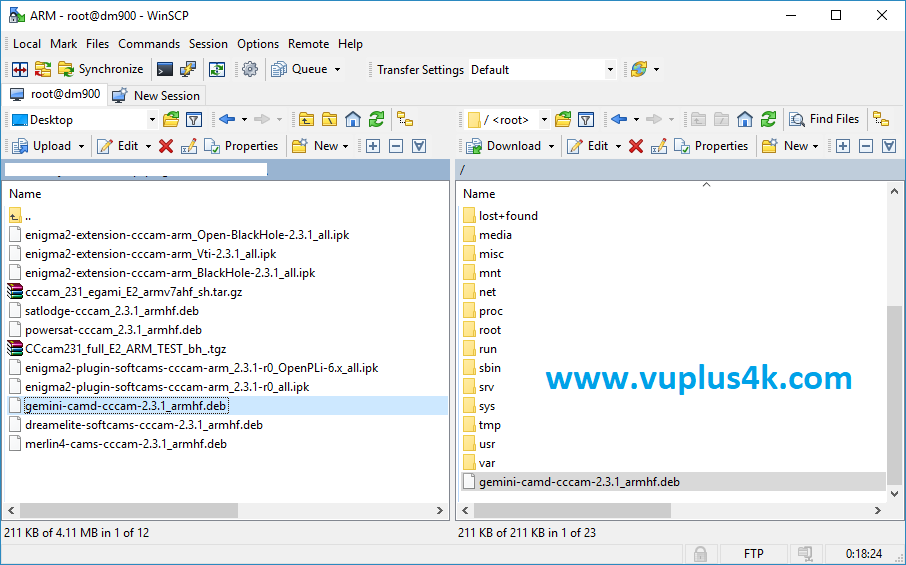Click Download button in remote toolbar

pyautogui.click(x=504, y=146)
